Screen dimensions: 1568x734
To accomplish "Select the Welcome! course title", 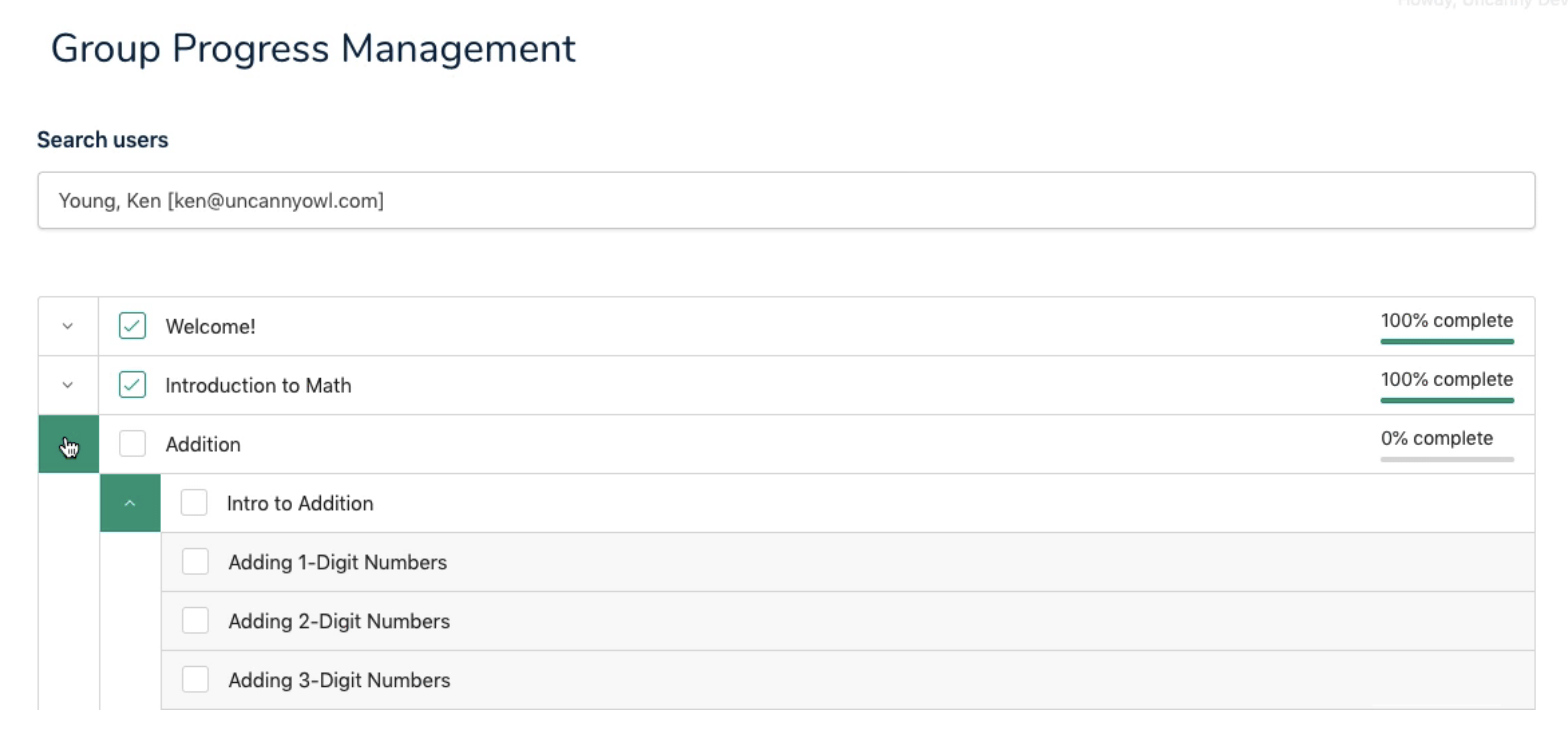I will click(210, 327).
